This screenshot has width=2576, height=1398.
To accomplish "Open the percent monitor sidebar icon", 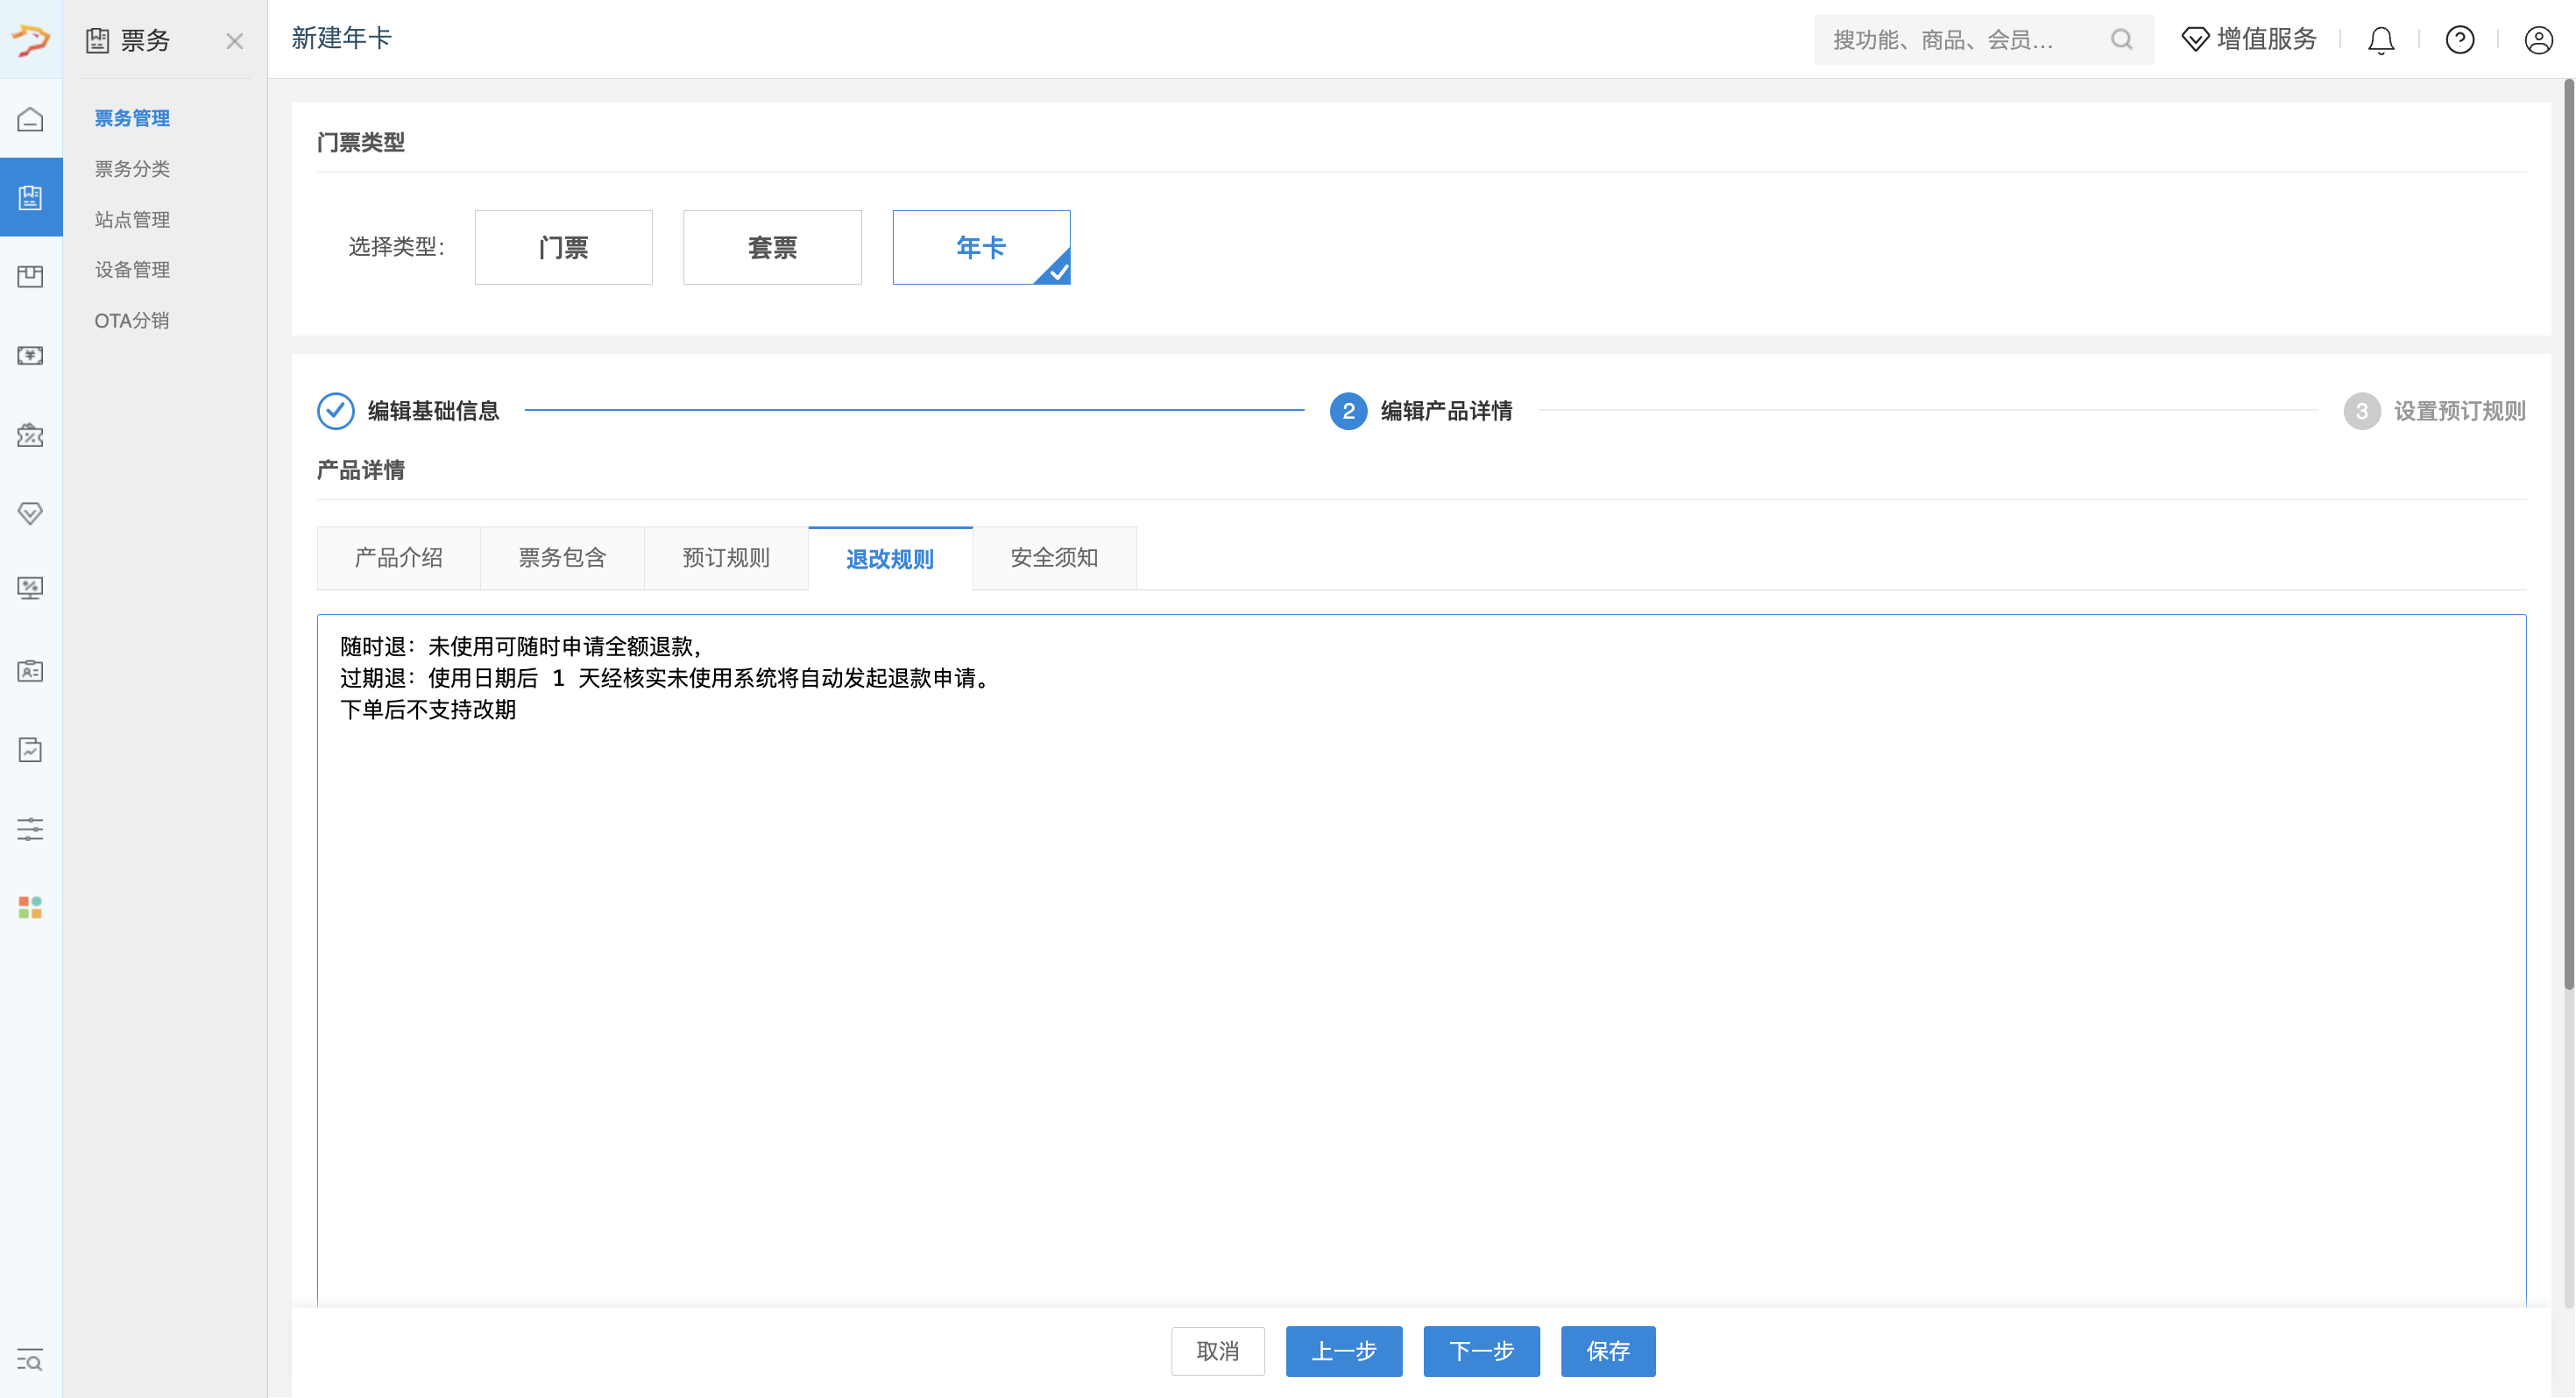I will tap(30, 588).
